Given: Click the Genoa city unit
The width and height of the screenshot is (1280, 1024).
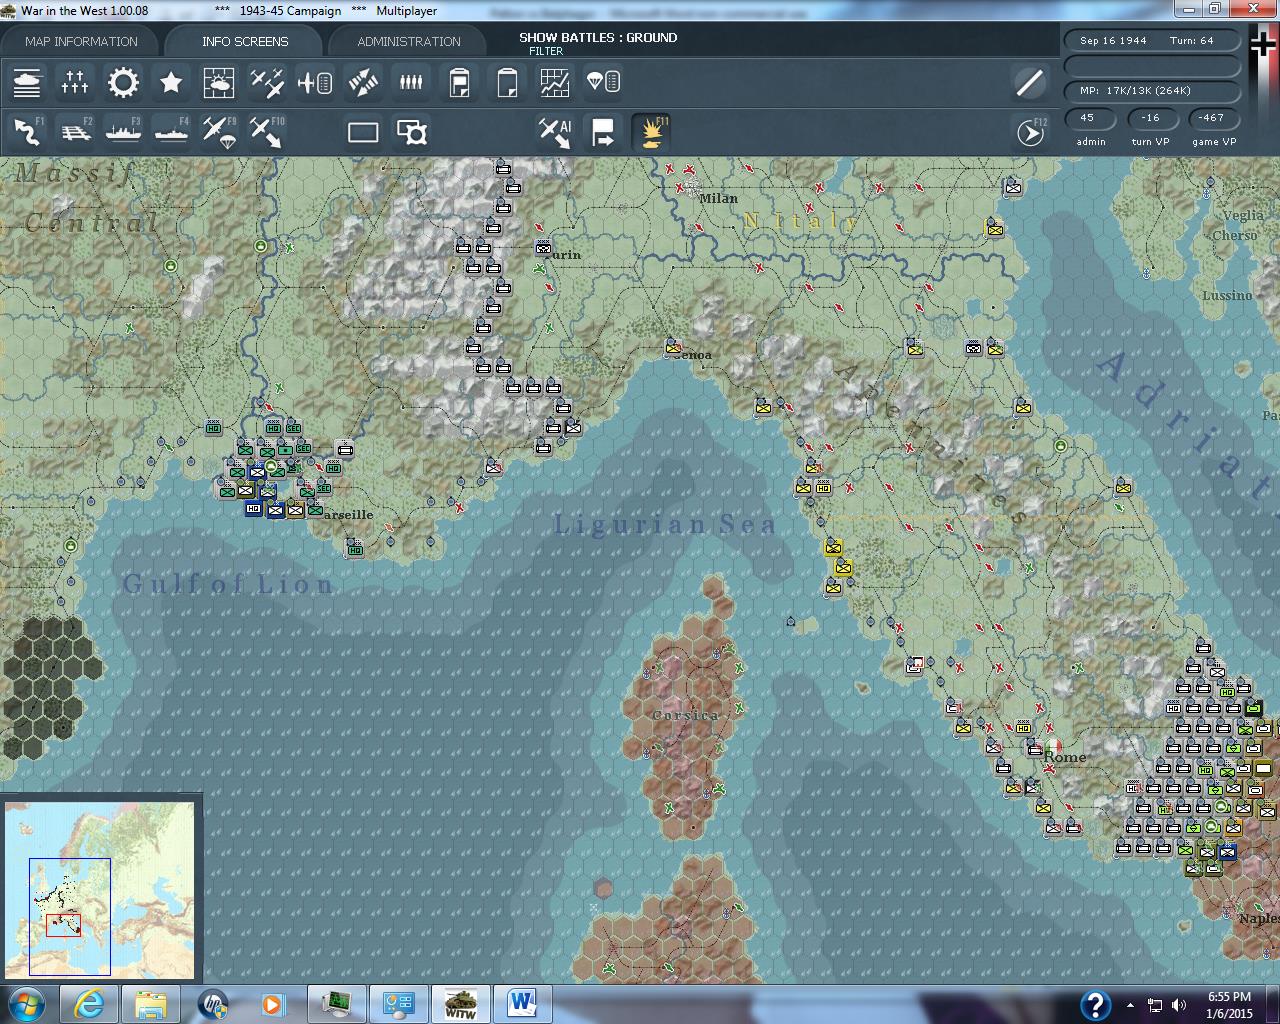Looking at the screenshot, I should pos(674,347).
